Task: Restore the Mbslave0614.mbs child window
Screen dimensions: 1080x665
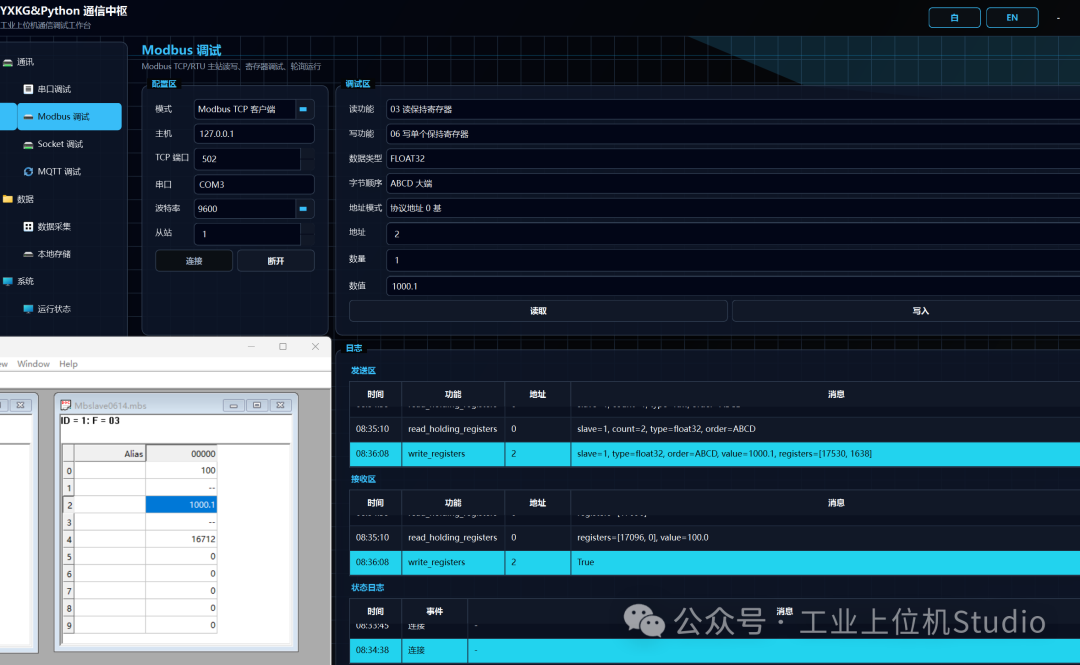Action: tap(257, 405)
